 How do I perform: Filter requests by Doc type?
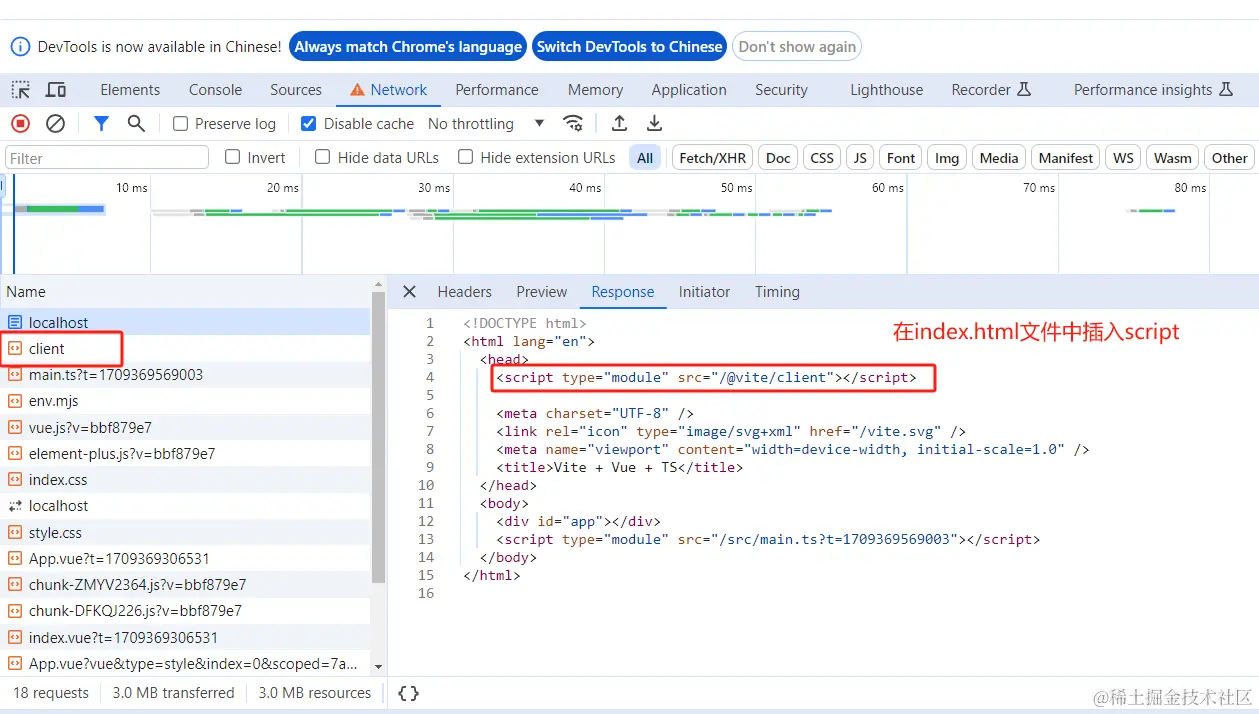(x=778, y=158)
